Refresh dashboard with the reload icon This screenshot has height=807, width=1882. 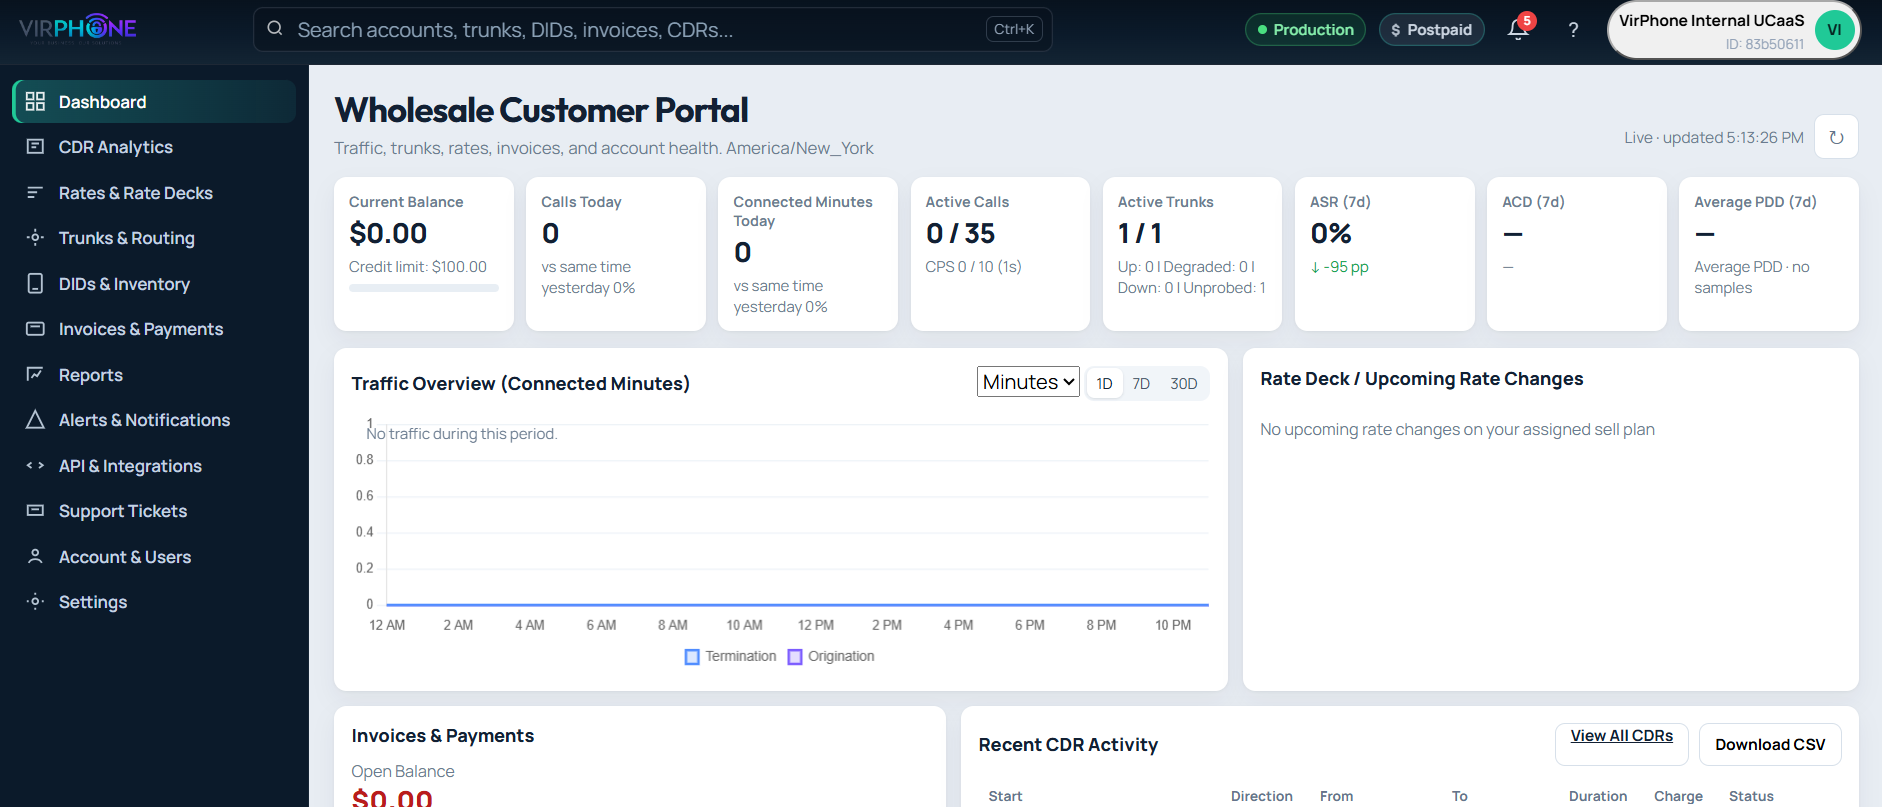point(1836,137)
